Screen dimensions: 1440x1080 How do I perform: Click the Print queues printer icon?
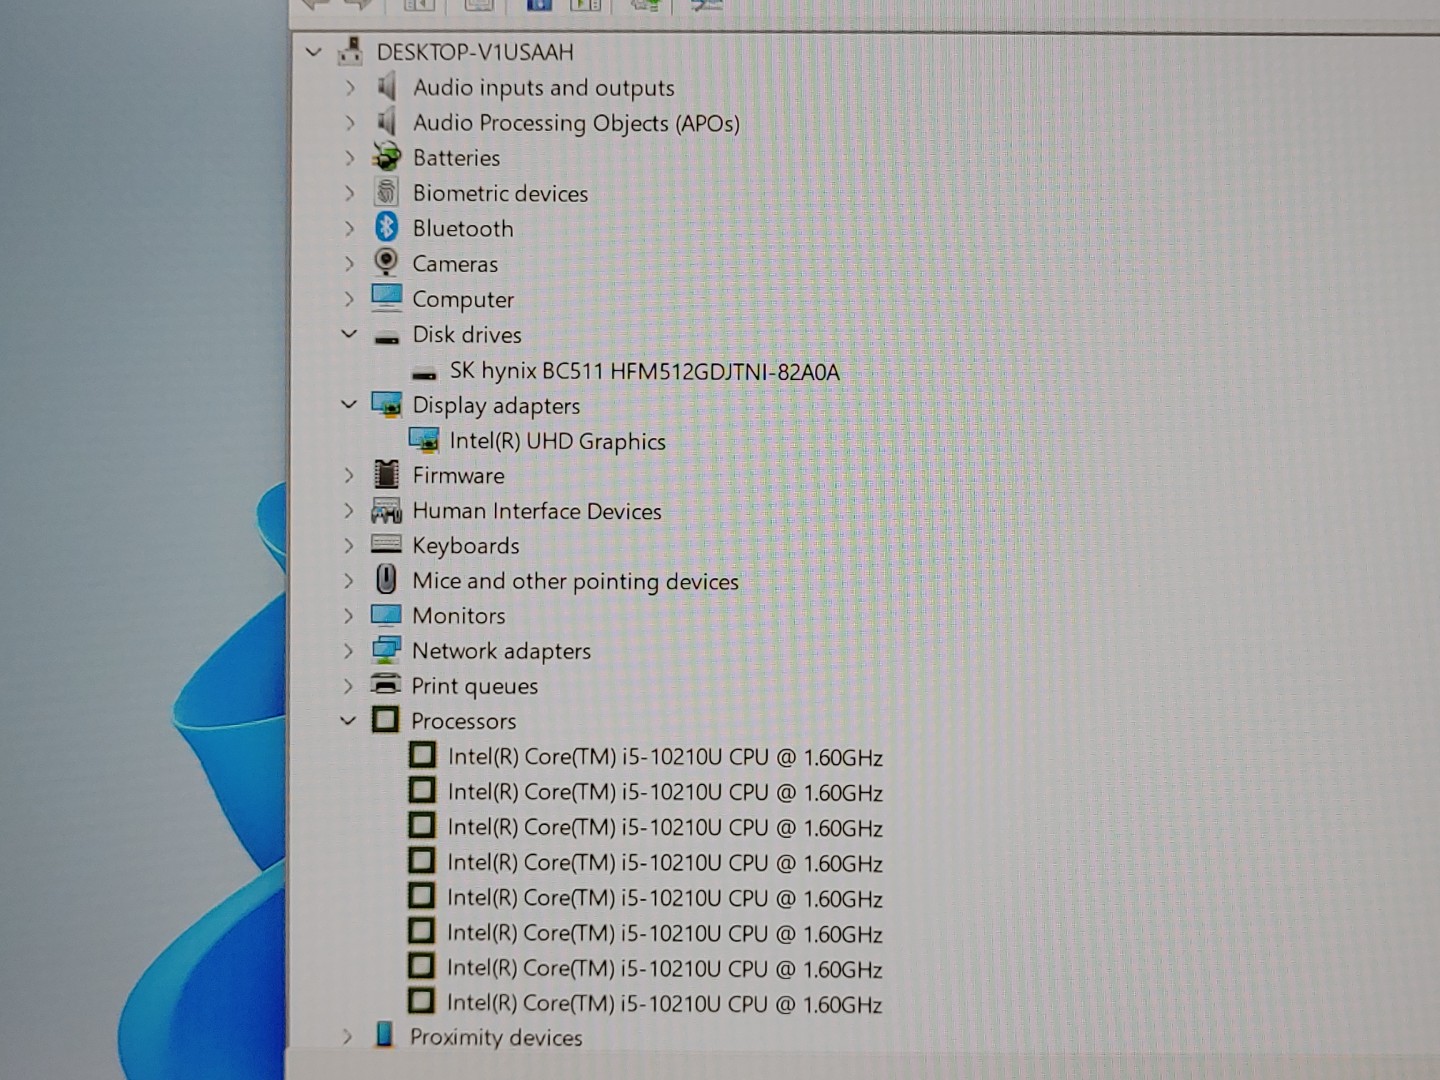(x=386, y=685)
